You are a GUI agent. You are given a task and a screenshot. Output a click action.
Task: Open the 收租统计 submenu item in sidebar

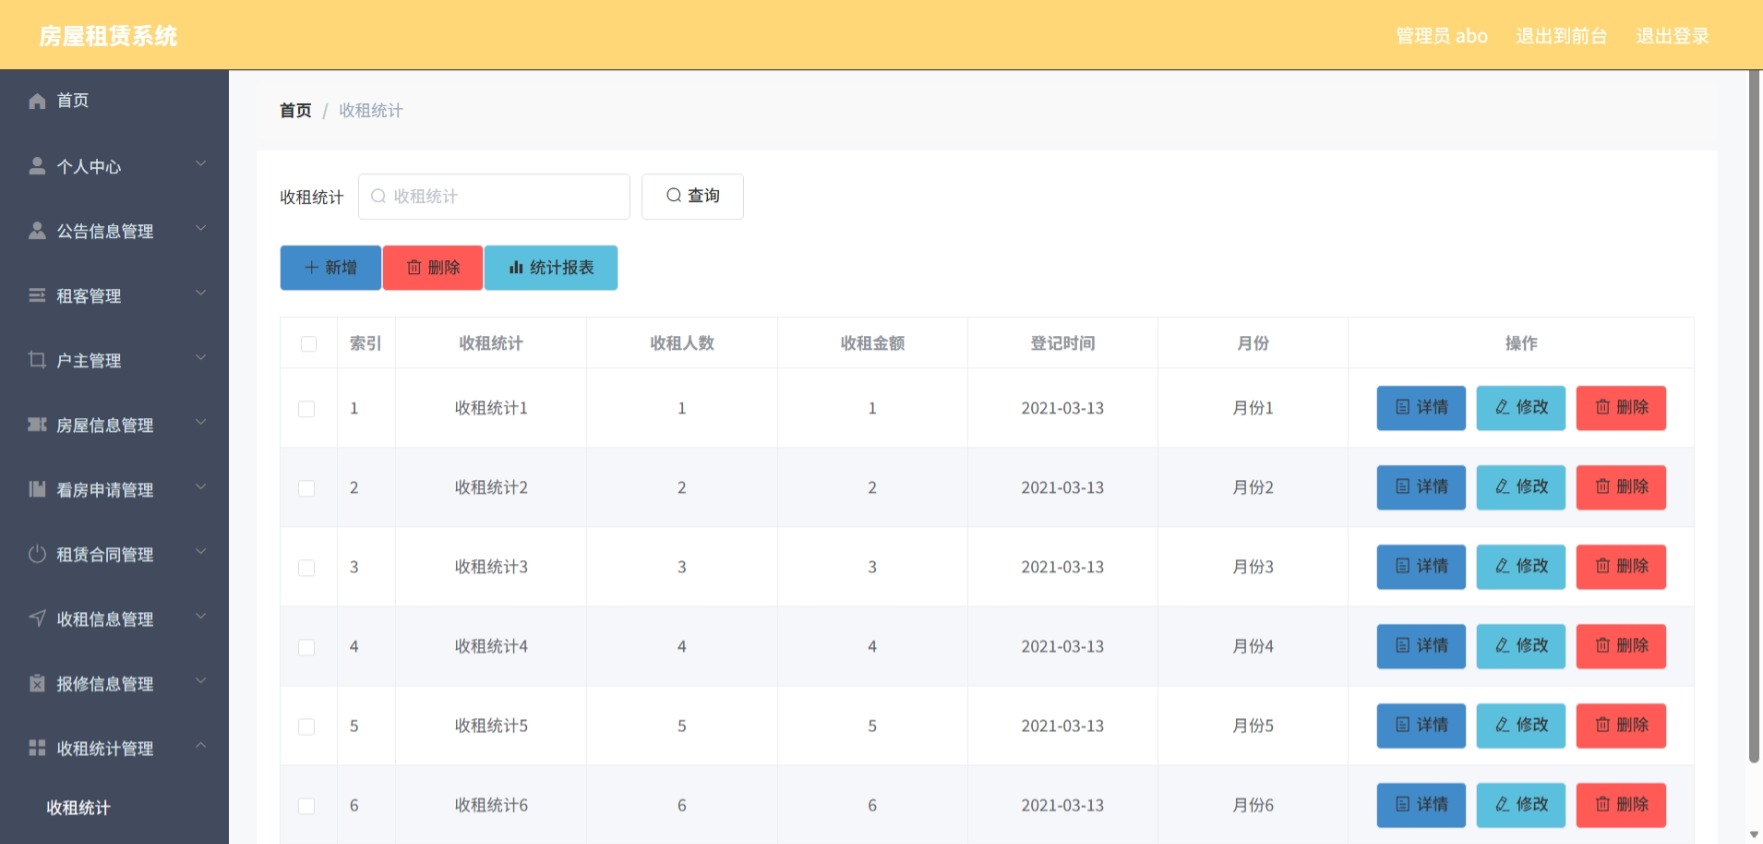114,808
